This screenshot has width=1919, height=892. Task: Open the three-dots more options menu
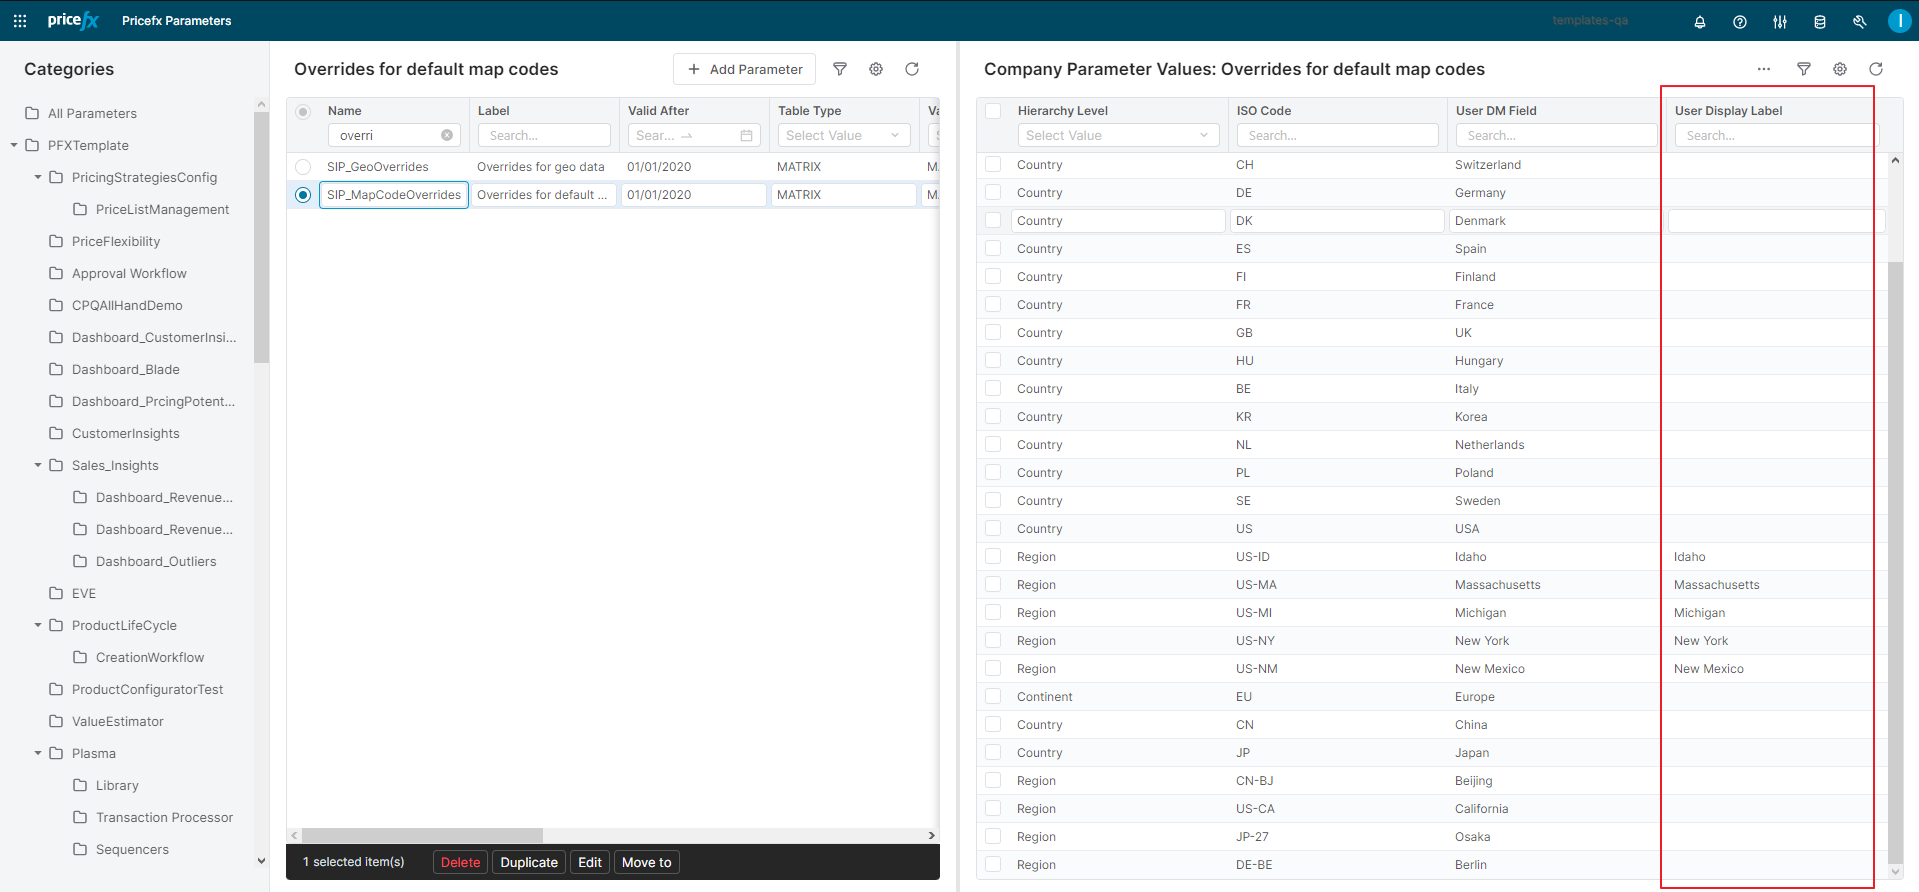(x=1763, y=69)
